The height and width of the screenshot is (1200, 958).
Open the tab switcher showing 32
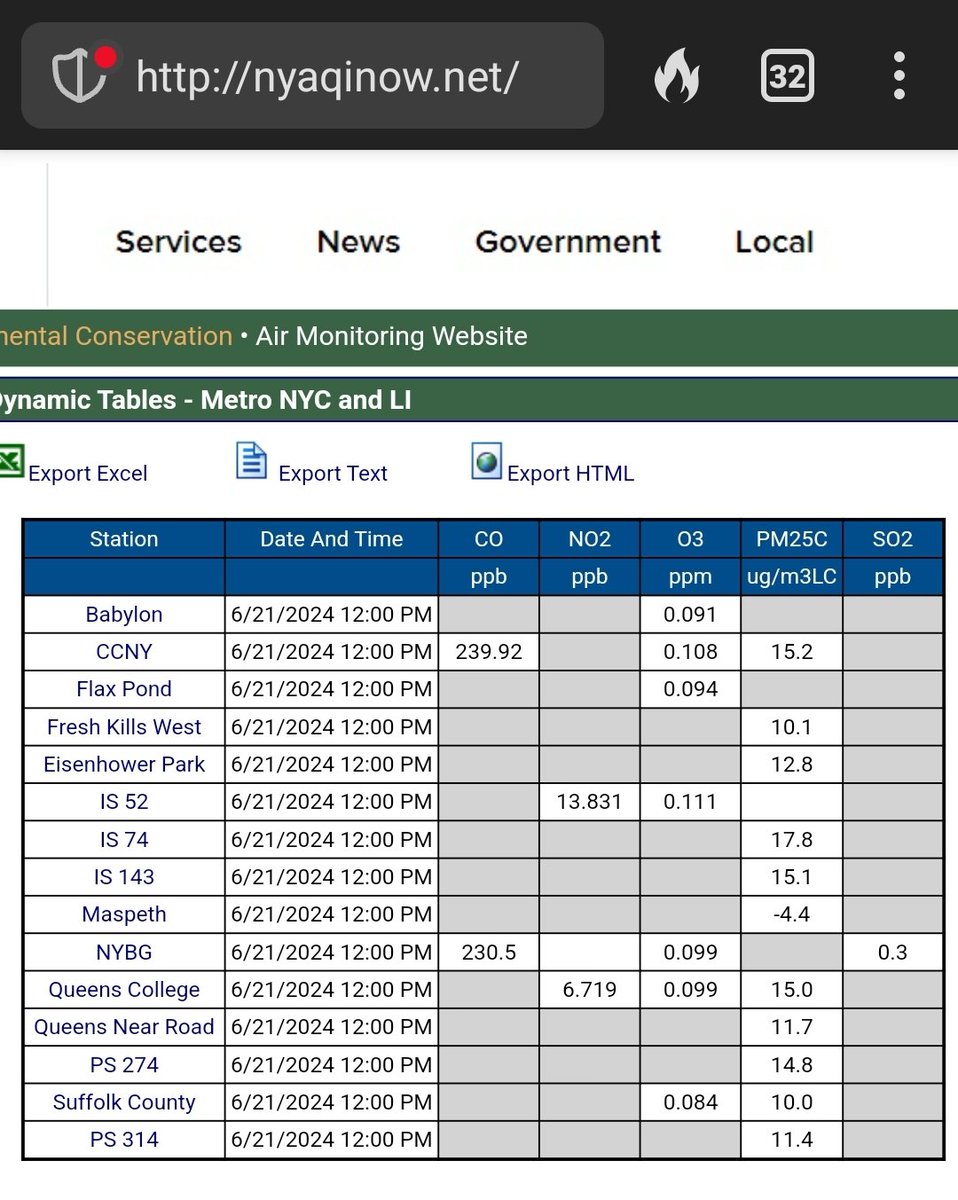coord(787,76)
